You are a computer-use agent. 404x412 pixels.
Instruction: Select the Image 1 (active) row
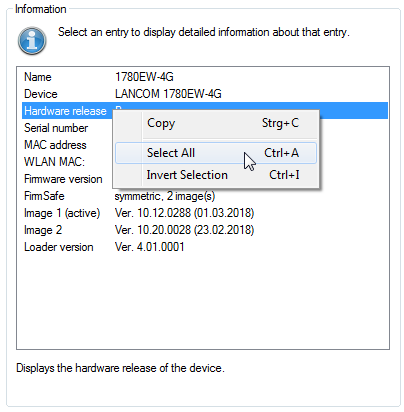[203, 213]
